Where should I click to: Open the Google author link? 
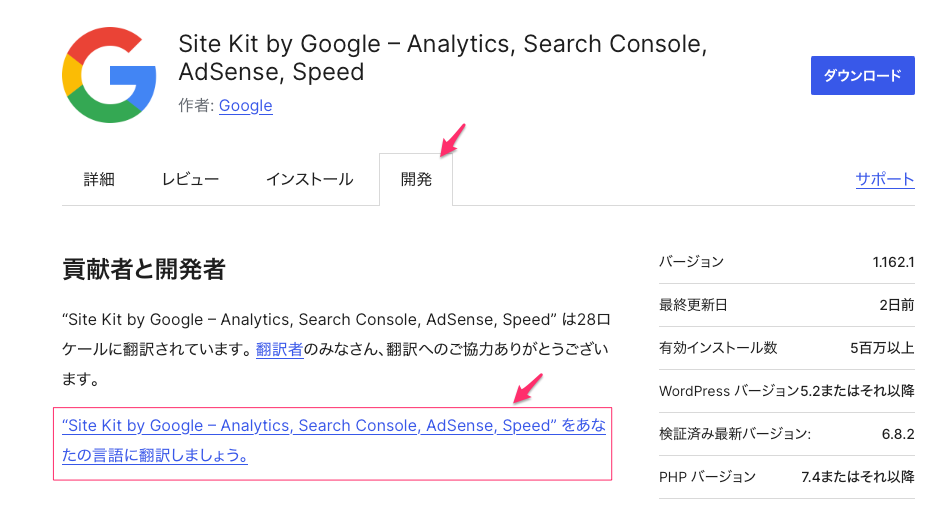coord(246,105)
